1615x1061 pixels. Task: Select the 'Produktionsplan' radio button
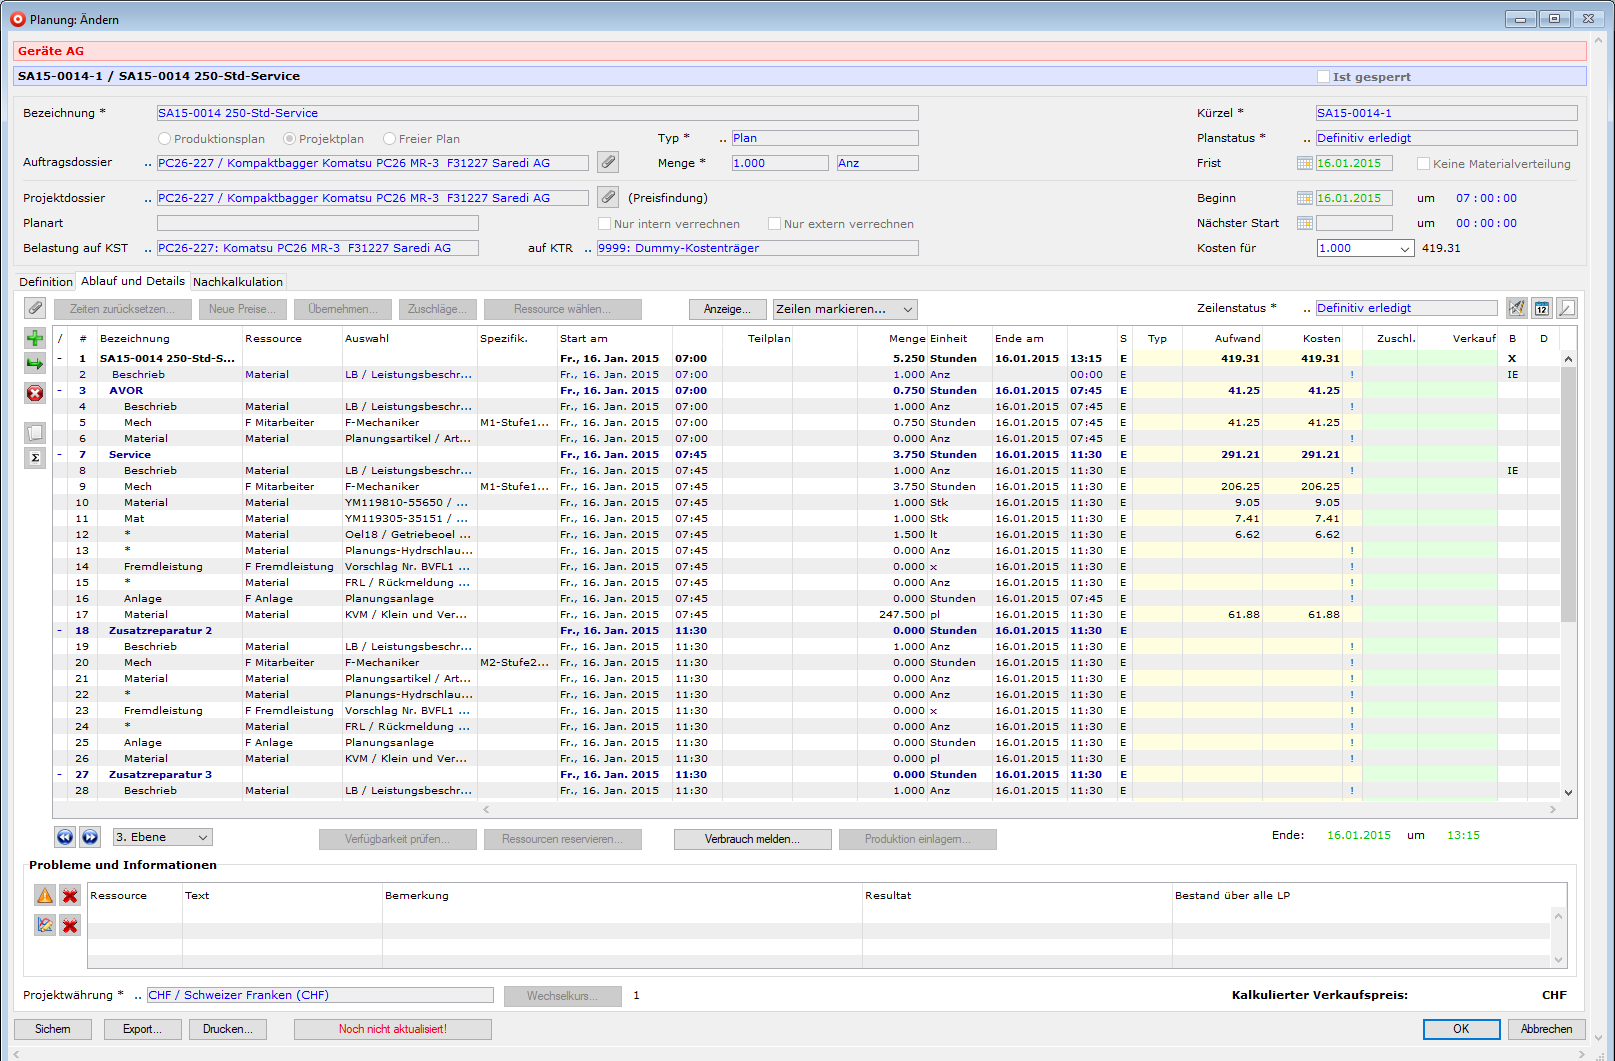(165, 139)
